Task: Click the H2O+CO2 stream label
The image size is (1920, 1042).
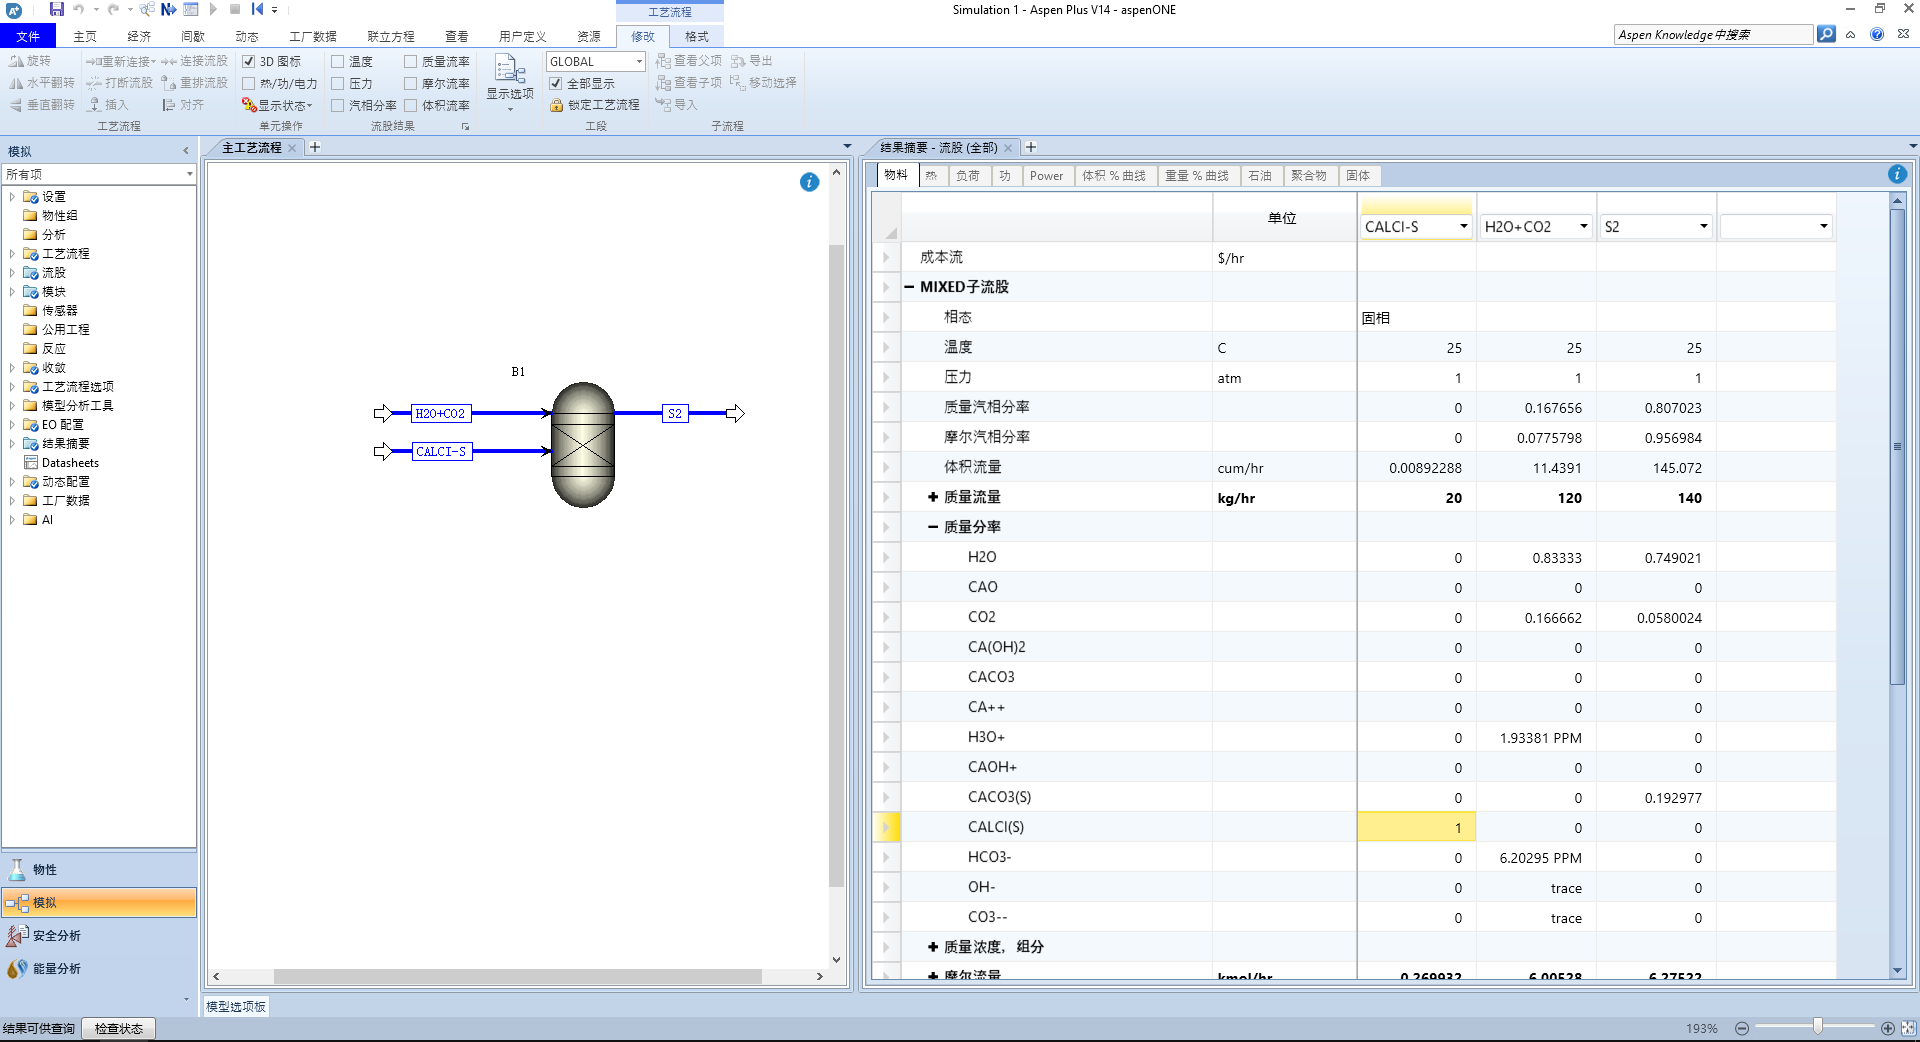Action: tap(440, 414)
